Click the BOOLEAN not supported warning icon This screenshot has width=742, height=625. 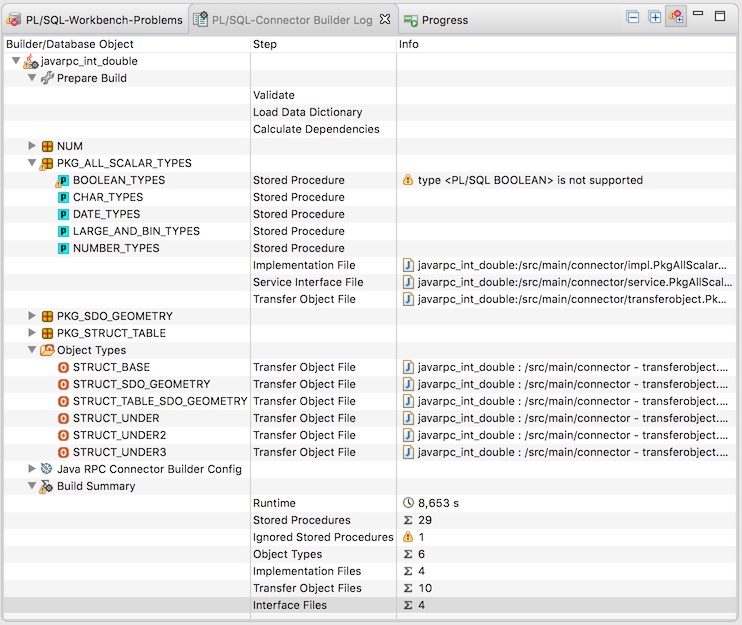coord(407,180)
